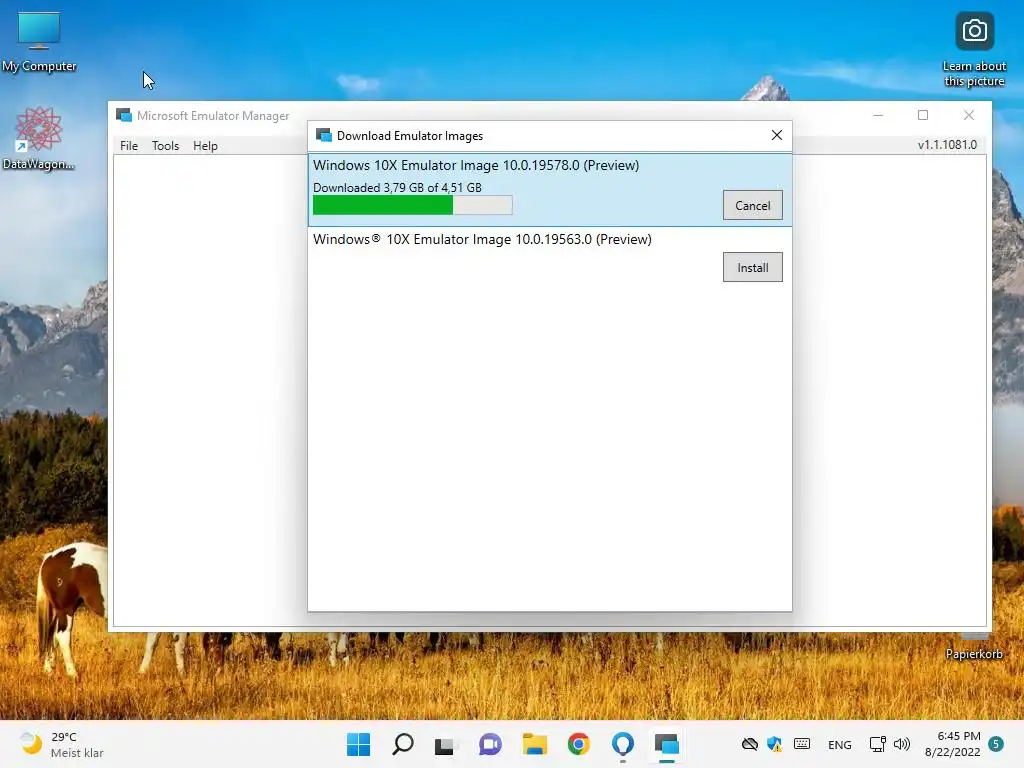This screenshot has height=768, width=1024.
Task: Switch ENG input language indicator
Action: 839,744
